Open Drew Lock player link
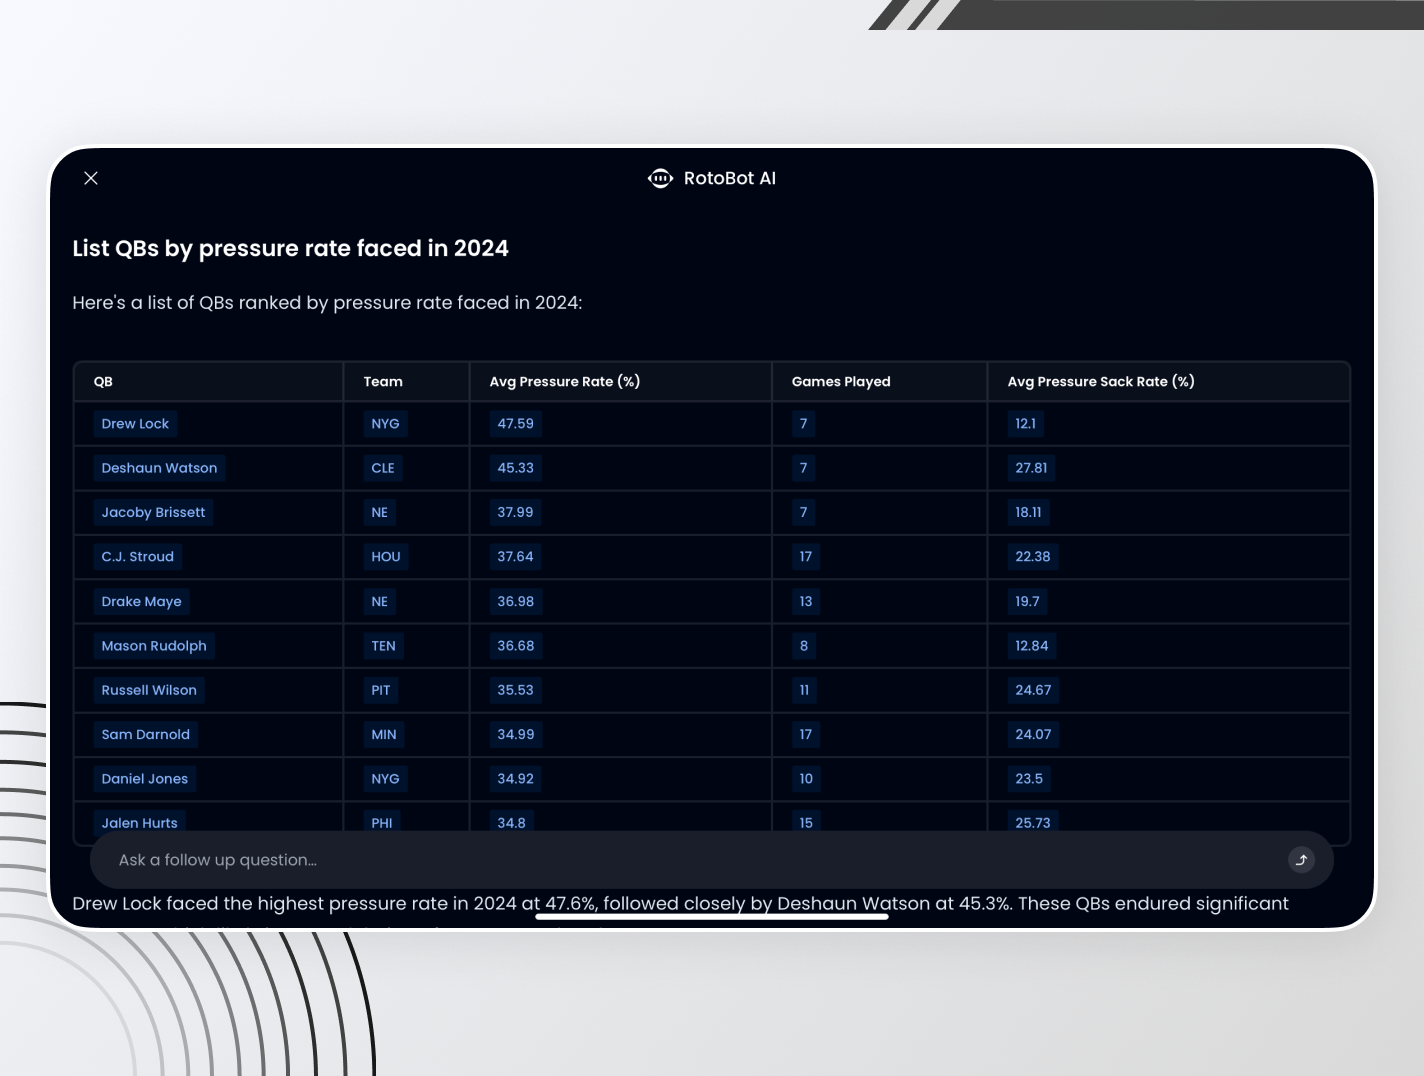 [135, 424]
